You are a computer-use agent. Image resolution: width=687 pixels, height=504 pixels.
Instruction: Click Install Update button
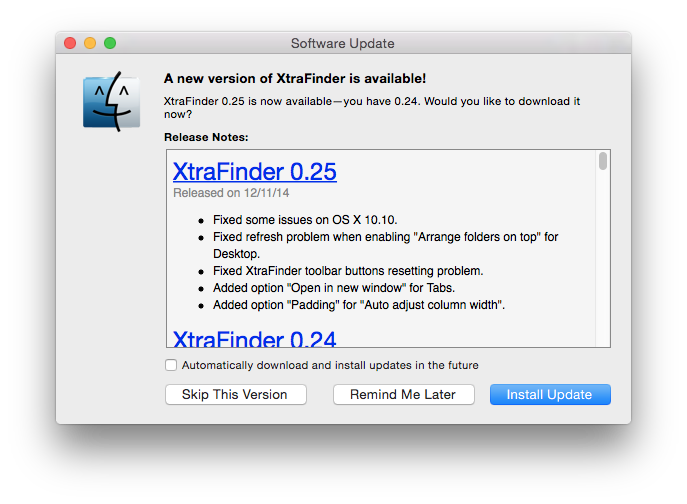[550, 394]
